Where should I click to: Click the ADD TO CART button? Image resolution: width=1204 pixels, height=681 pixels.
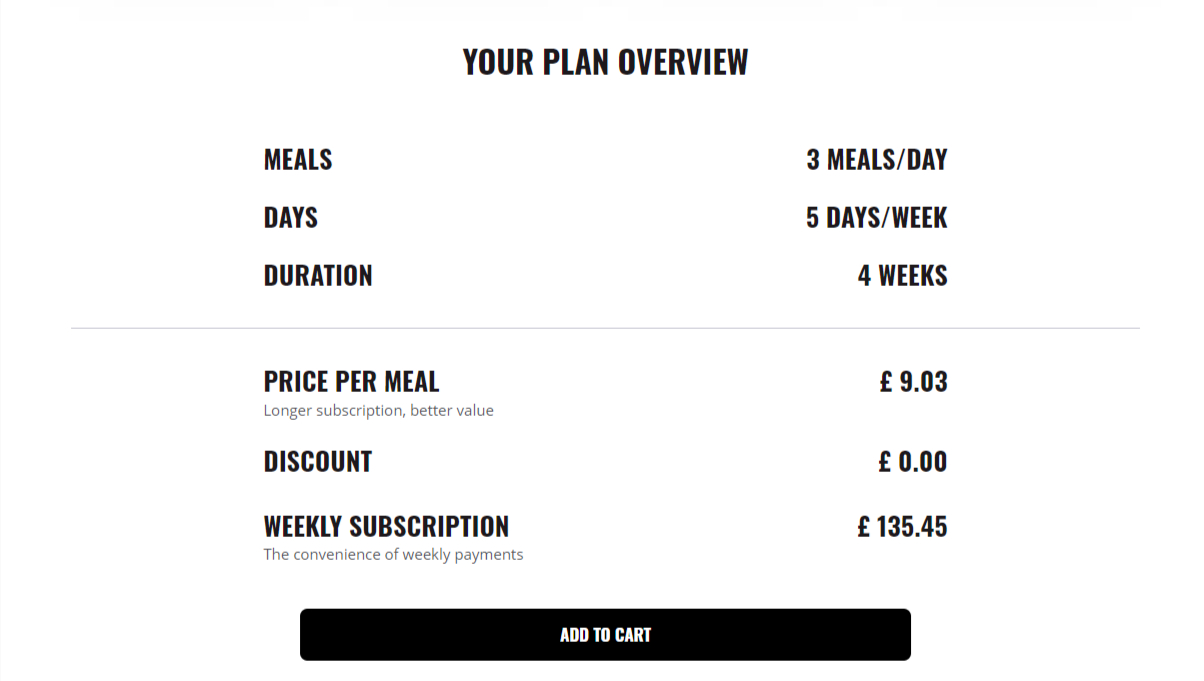pos(605,635)
